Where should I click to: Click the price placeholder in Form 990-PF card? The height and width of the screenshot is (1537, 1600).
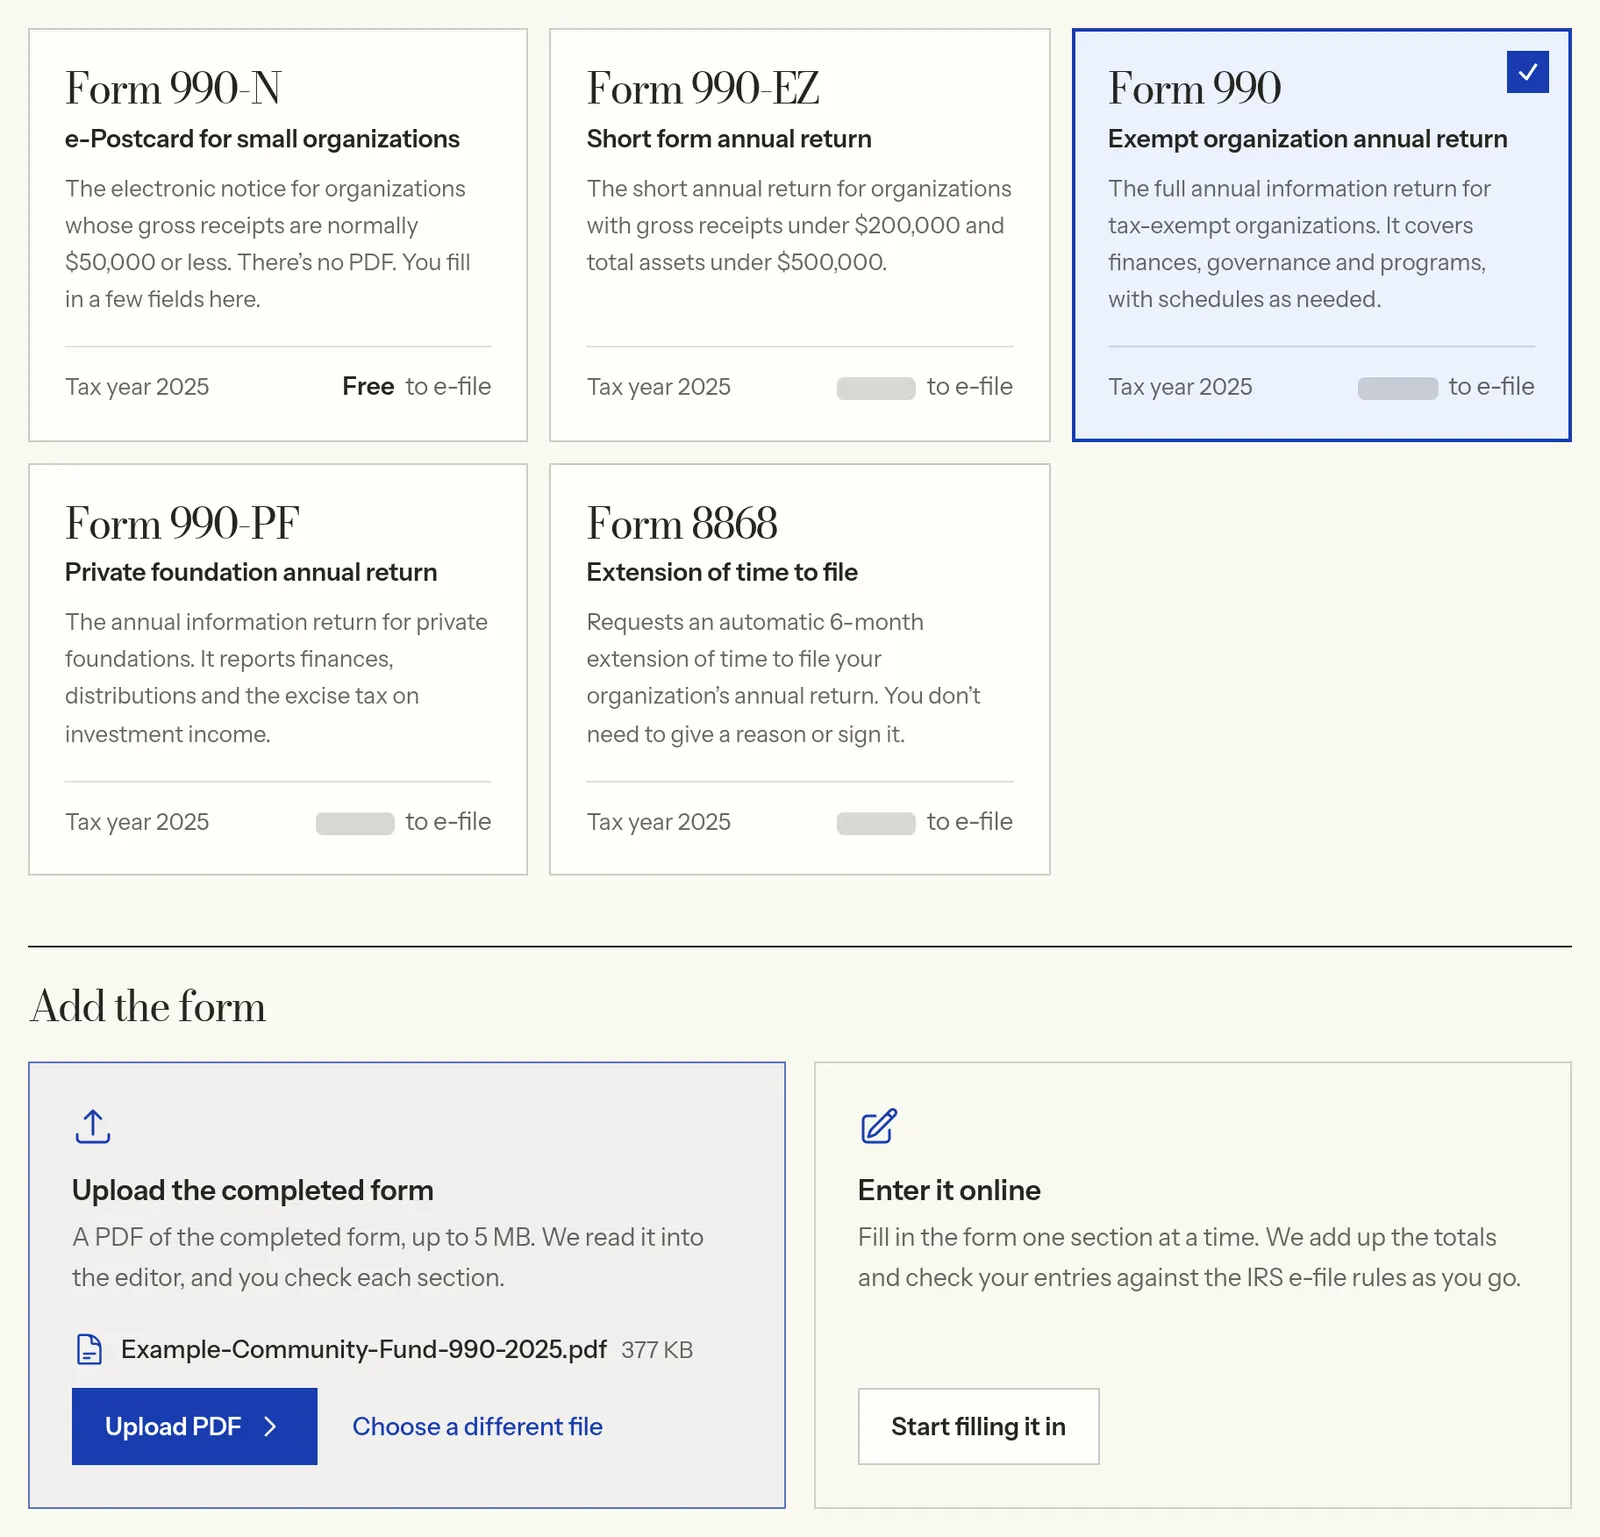355,823
